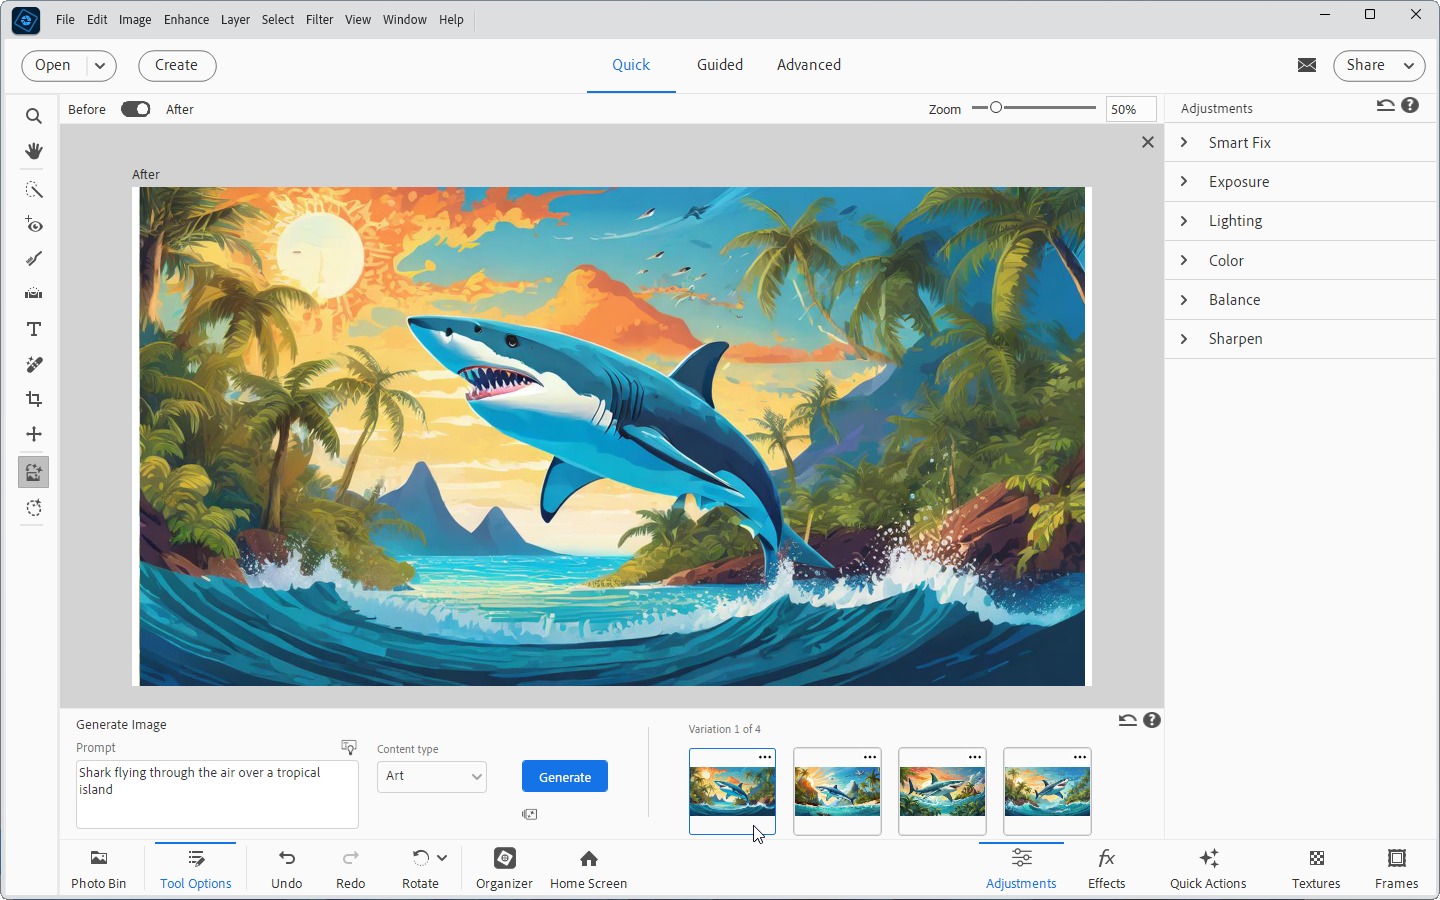This screenshot has width=1440, height=900.
Task: Open the Filter menu
Action: [x=319, y=19]
